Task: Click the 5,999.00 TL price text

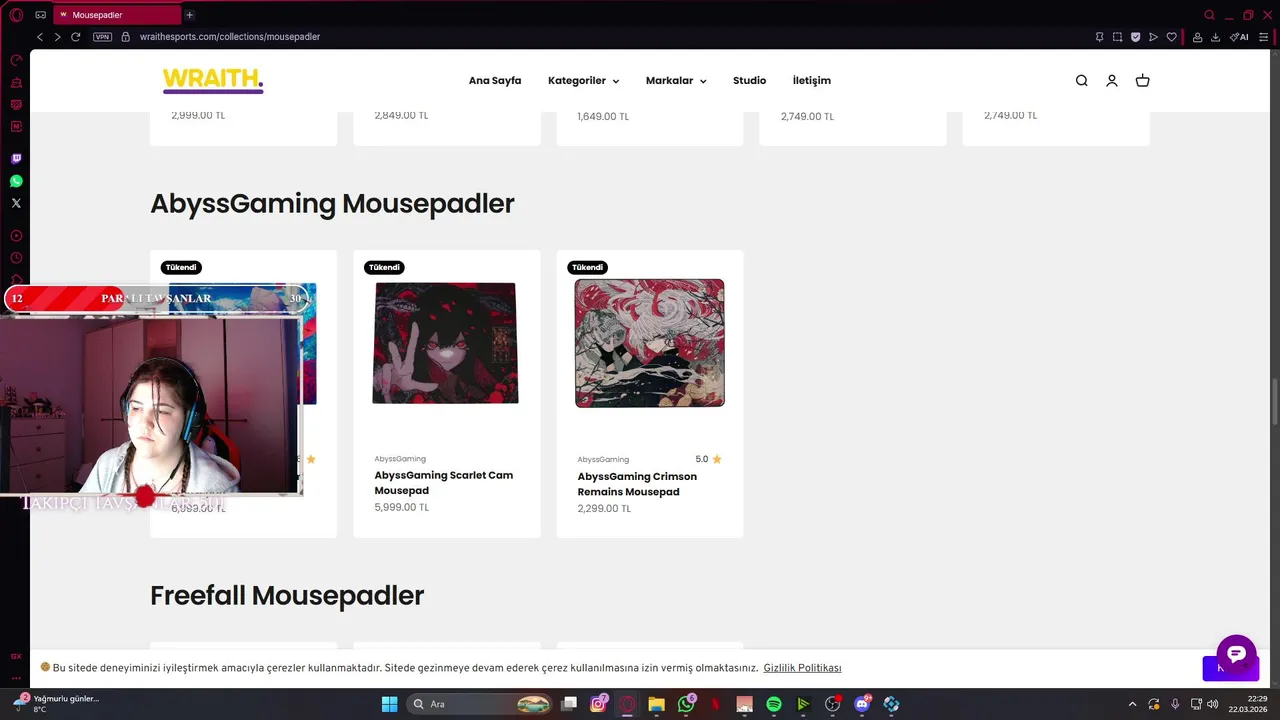Action: [x=402, y=508]
